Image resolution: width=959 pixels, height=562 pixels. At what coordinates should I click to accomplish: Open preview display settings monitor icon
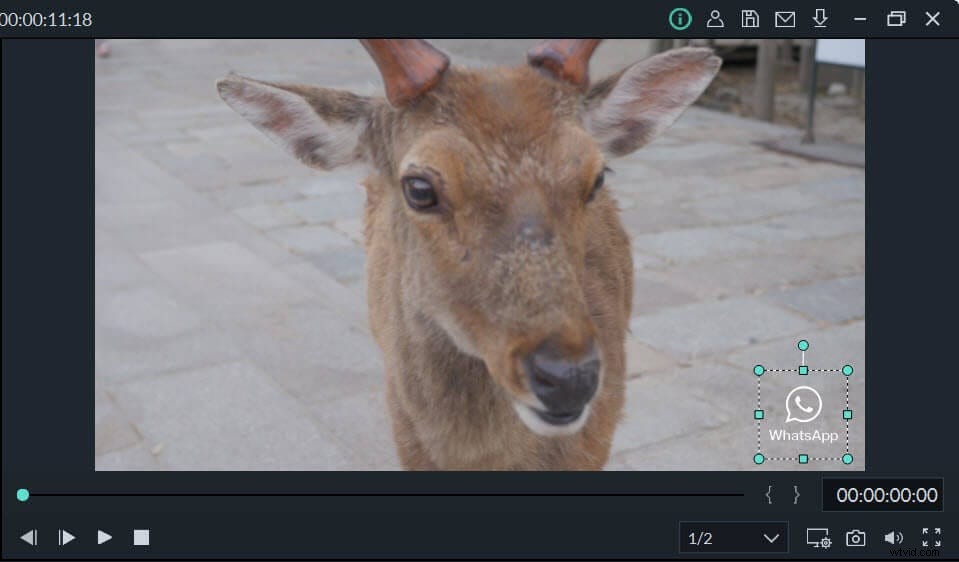[x=819, y=538]
